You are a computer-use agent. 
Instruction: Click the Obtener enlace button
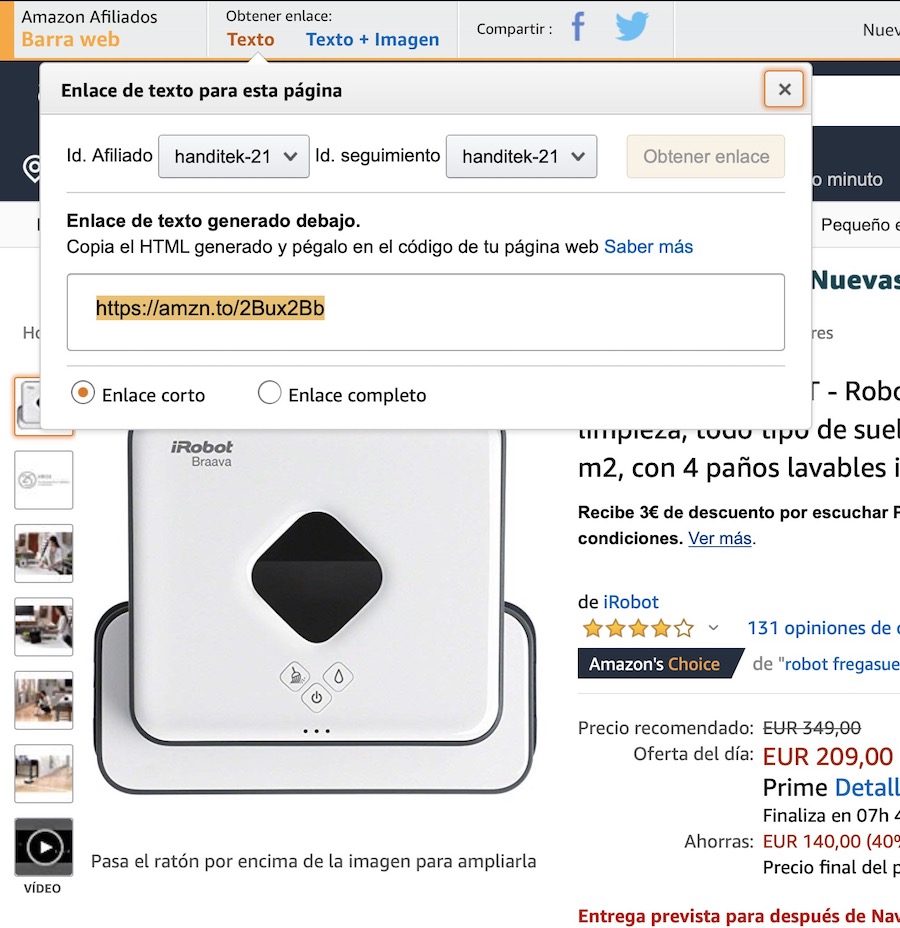(705, 156)
